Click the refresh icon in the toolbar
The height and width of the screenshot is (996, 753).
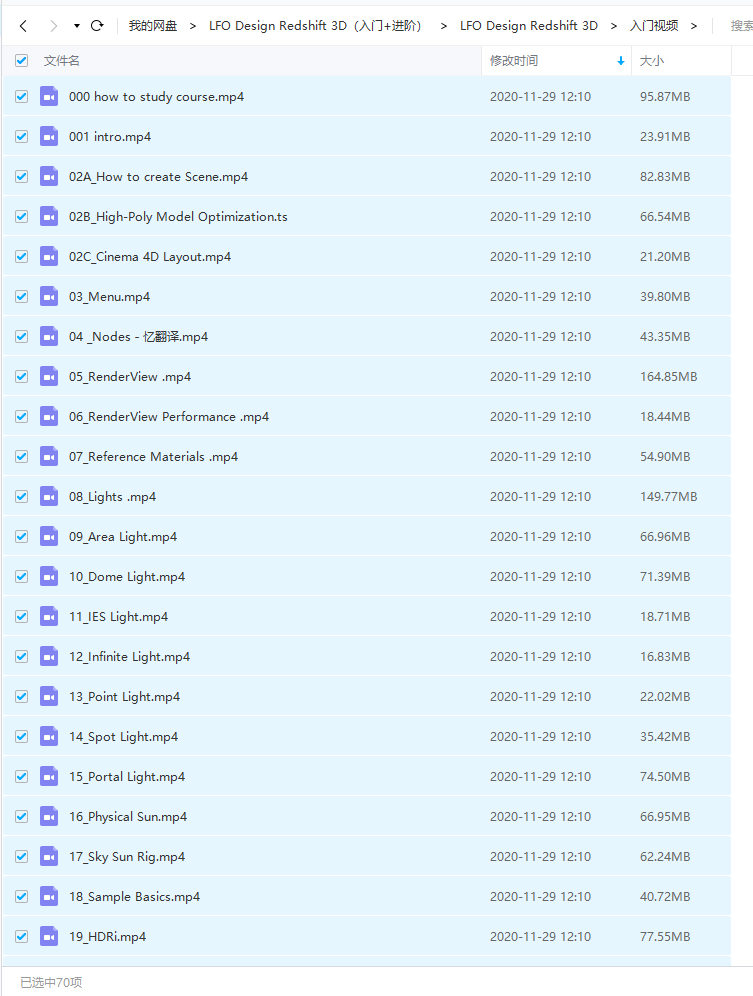[x=97, y=26]
